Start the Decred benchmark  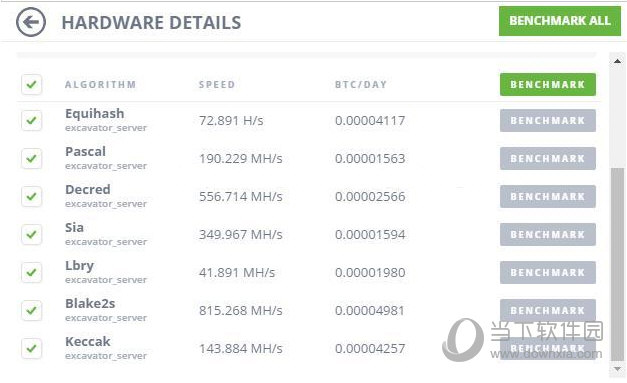(x=548, y=196)
